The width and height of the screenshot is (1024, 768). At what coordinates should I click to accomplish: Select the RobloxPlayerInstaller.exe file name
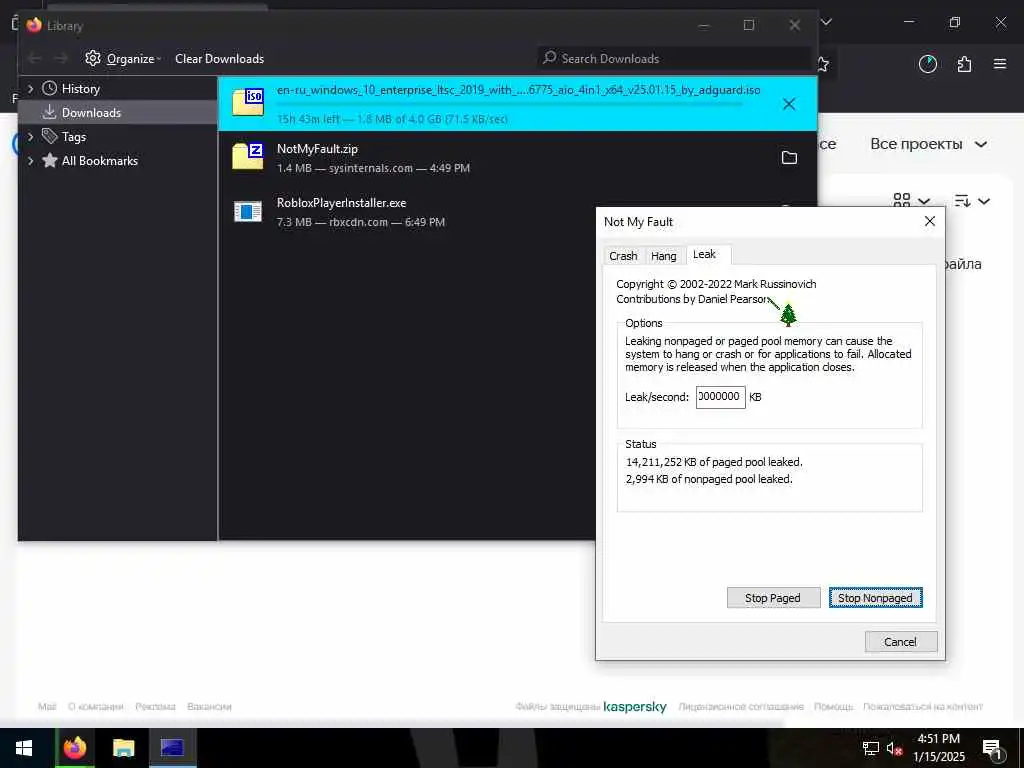point(342,203)
